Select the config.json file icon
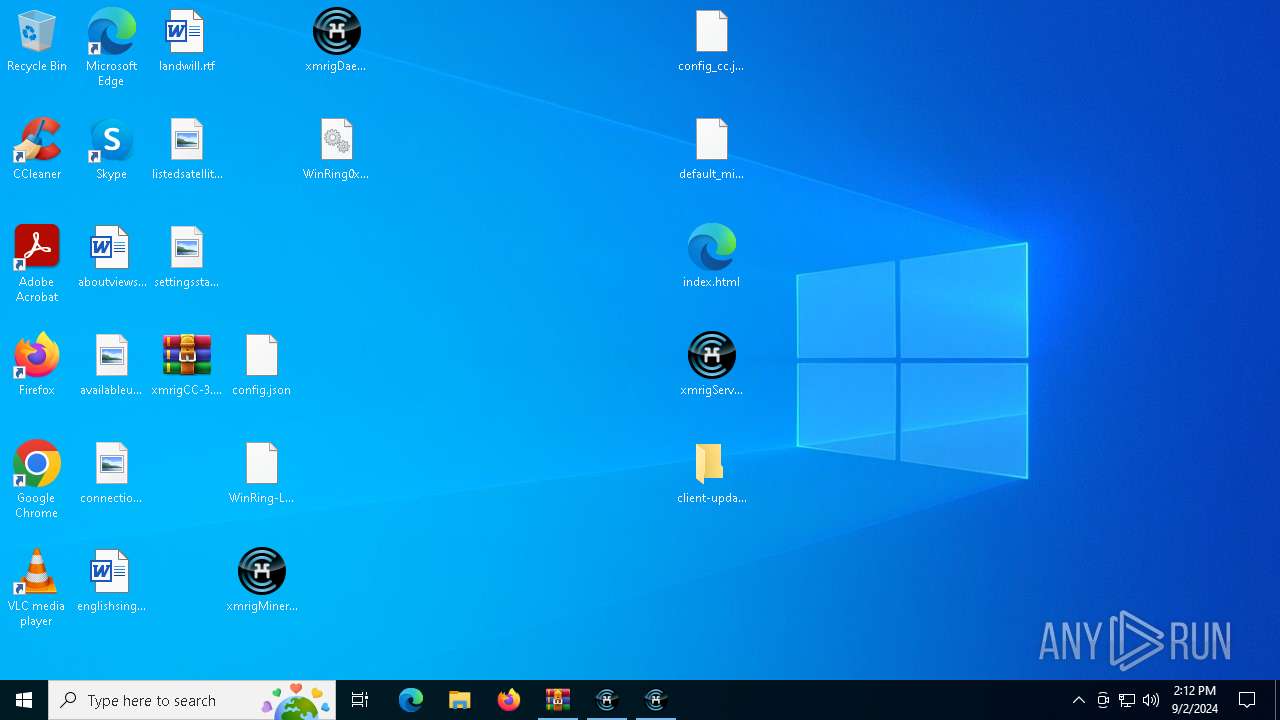This screenshot has height=720, width=1280. point(261,366)
